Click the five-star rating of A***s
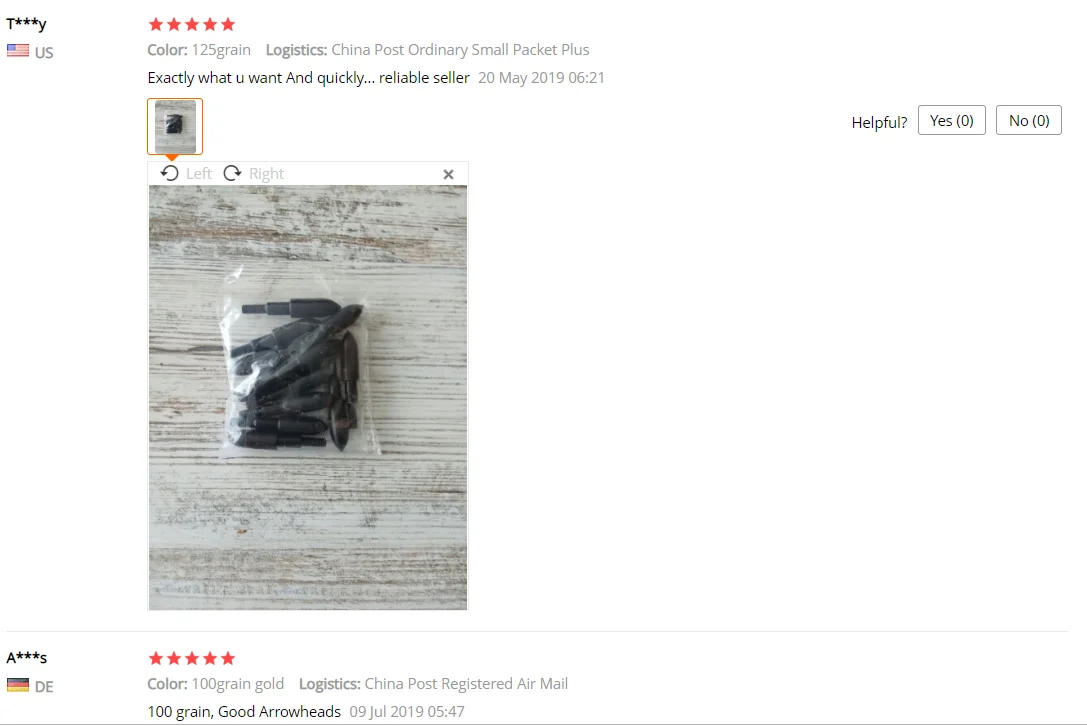 [x=192, y=658]
